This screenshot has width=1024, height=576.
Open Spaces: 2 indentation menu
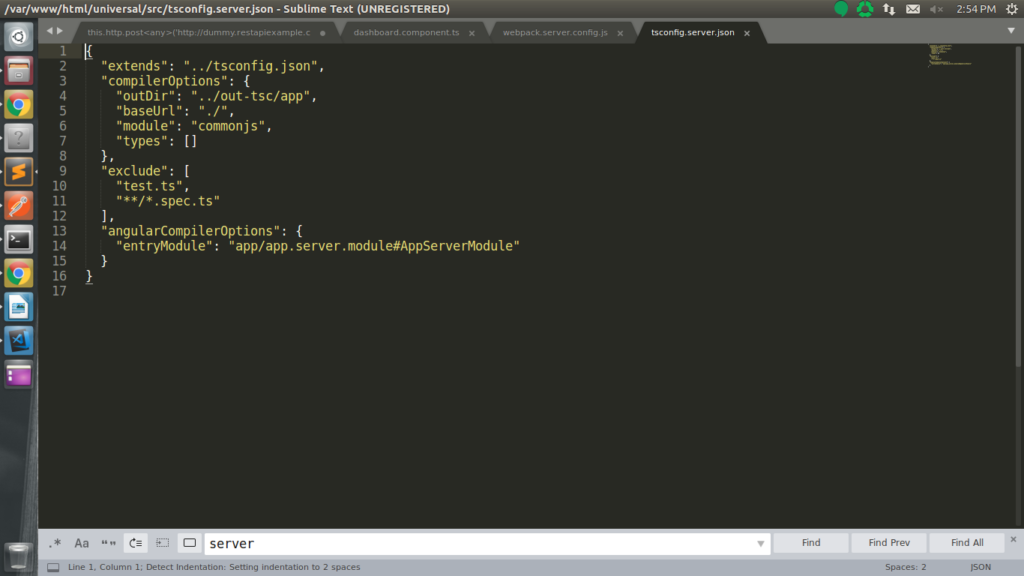905,567
